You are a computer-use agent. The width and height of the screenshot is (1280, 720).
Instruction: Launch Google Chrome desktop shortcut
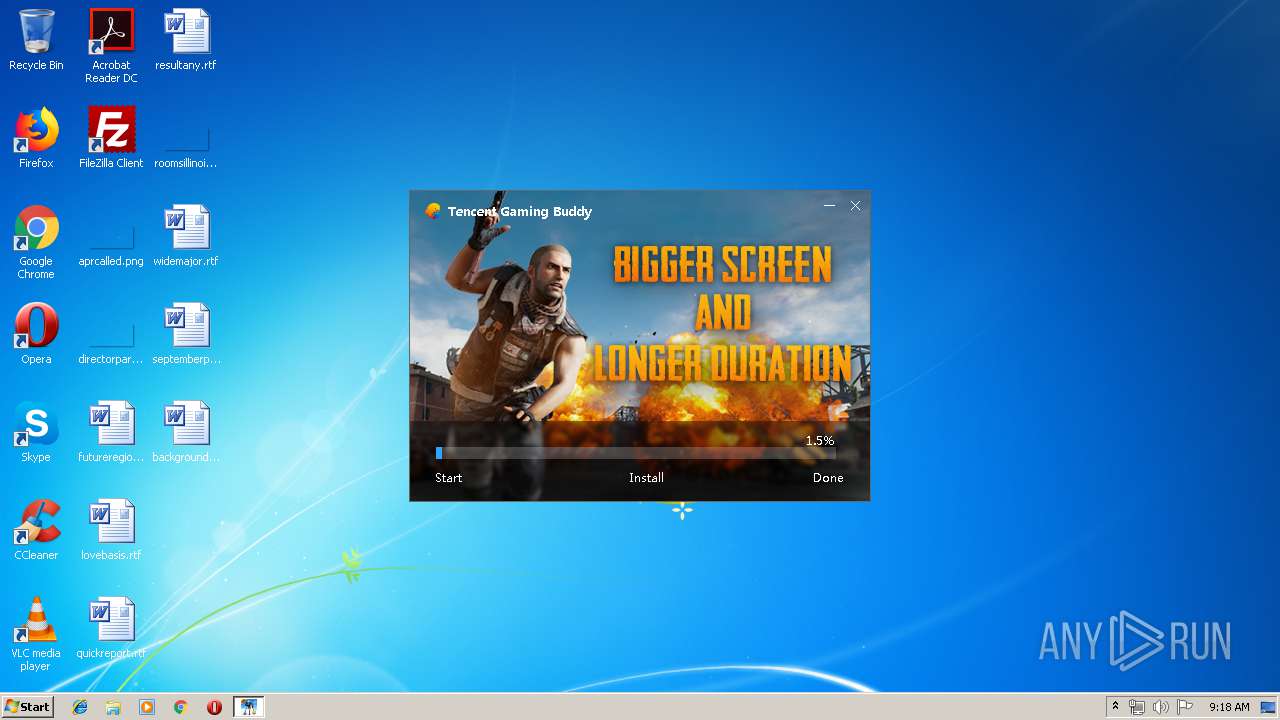(x=36, y=242)
